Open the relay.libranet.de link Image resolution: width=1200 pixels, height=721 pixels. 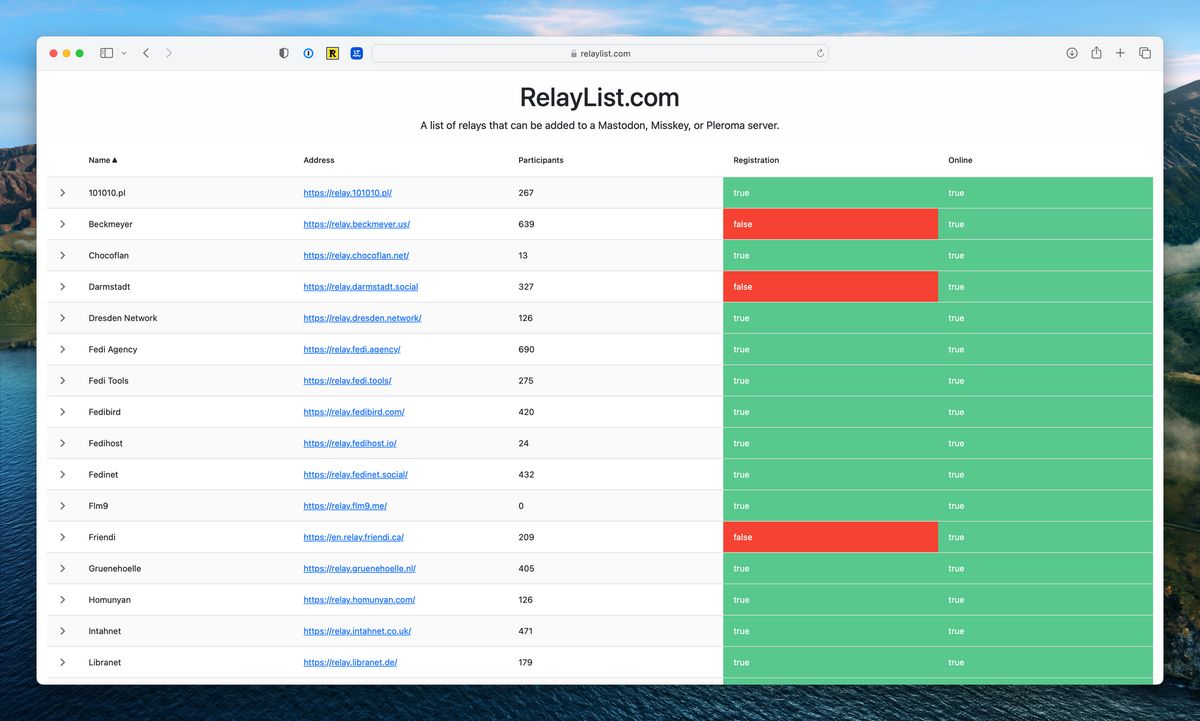(x=351, y=663)
